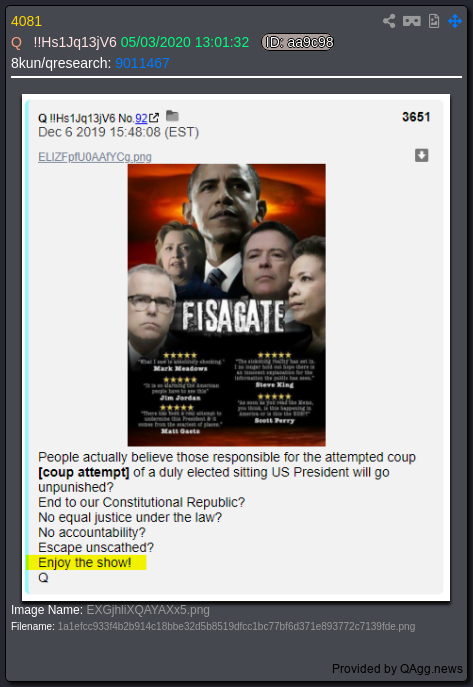Click the share icon
The image size is (473, 687).
[x=389, y=21]
